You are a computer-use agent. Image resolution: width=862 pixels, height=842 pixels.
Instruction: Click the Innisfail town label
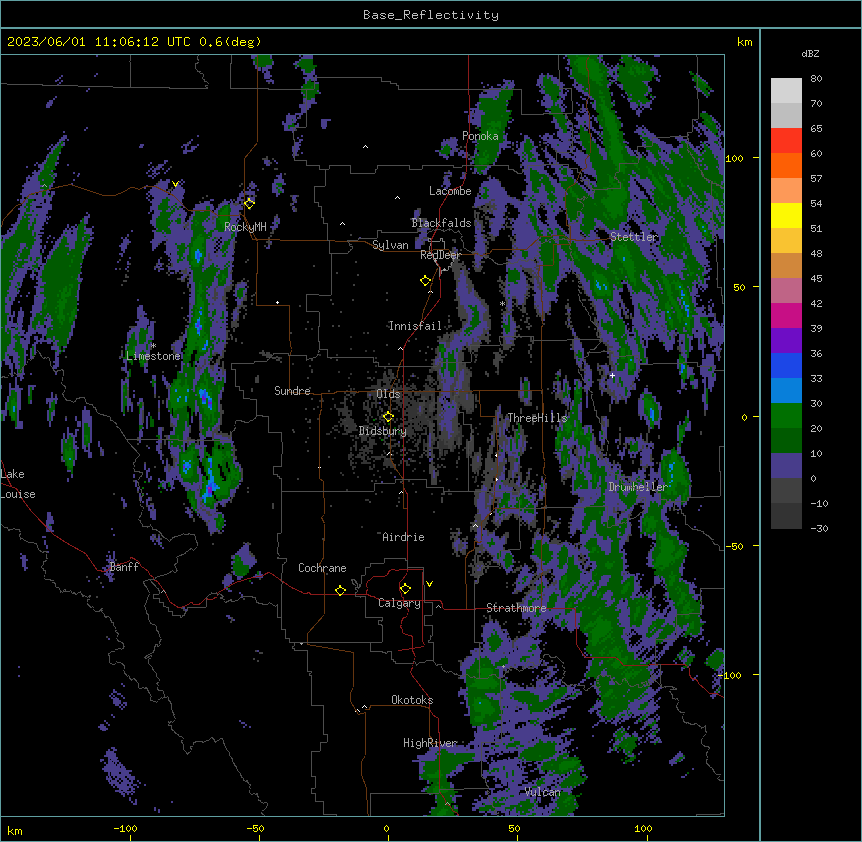(x=415, y=326)
